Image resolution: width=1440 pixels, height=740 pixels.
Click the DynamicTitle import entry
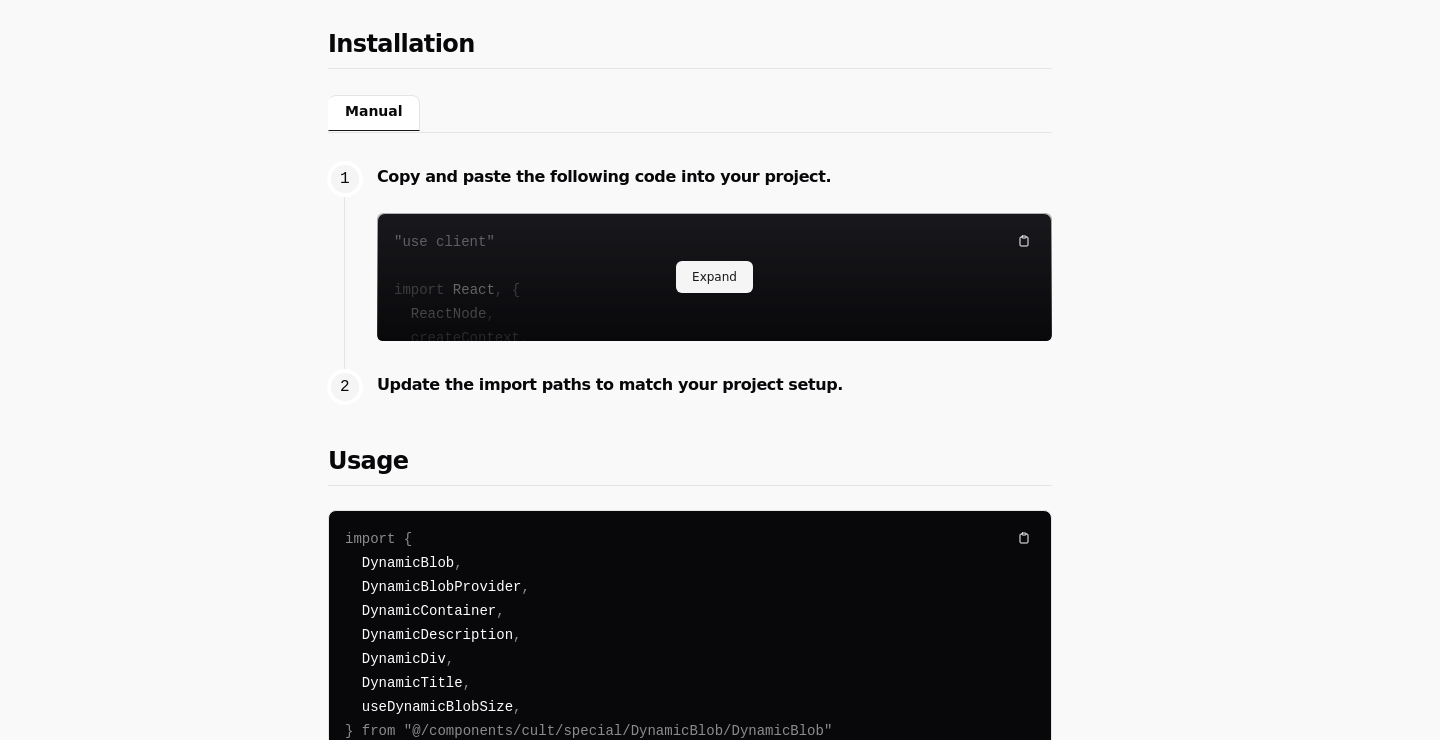[411, 683]
